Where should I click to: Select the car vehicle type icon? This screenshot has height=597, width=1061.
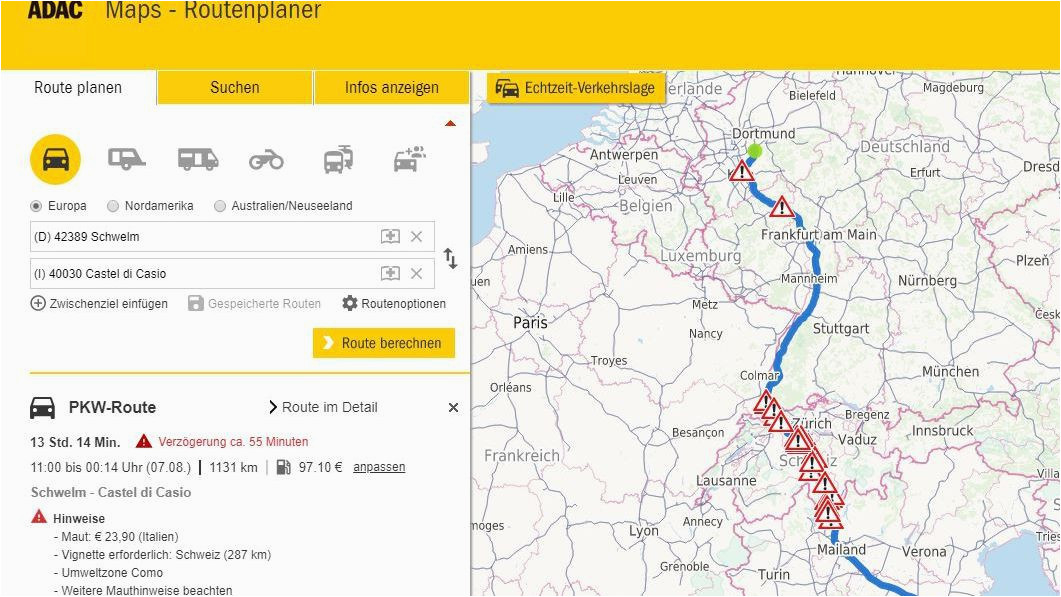click(55, 160)
